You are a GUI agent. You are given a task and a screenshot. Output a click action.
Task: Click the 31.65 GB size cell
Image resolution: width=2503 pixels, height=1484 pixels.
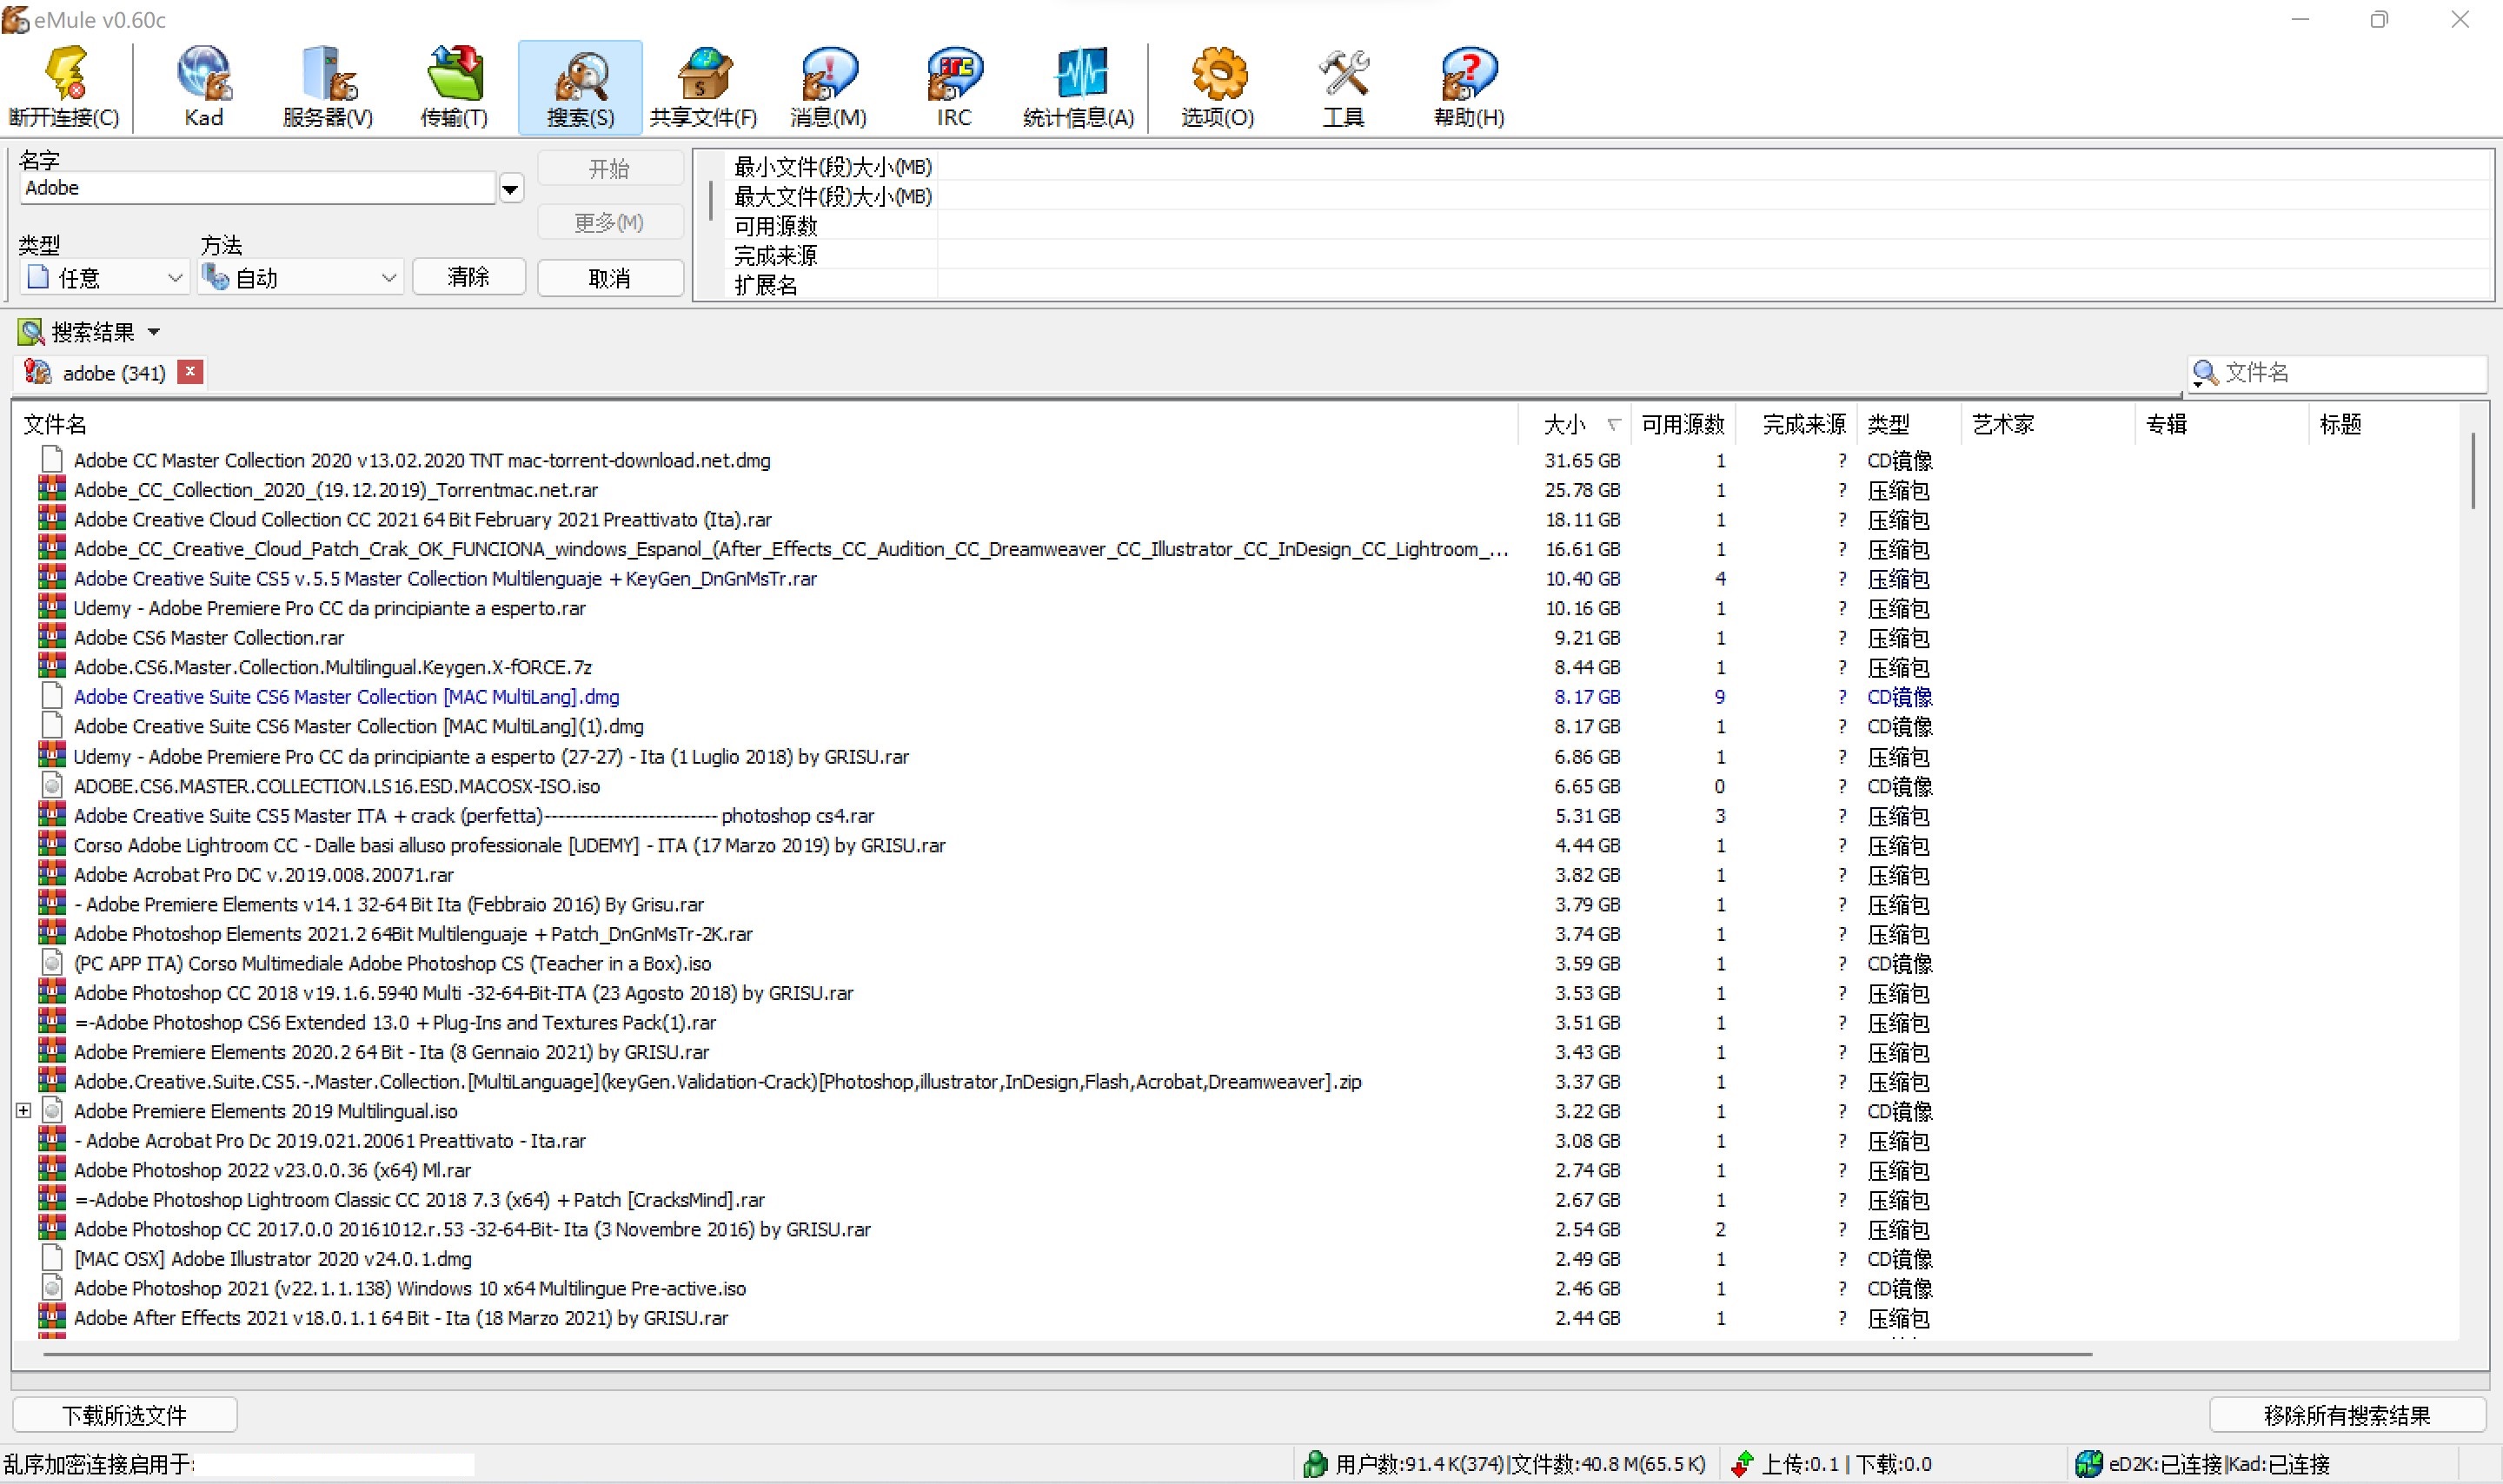(1582, 460)
